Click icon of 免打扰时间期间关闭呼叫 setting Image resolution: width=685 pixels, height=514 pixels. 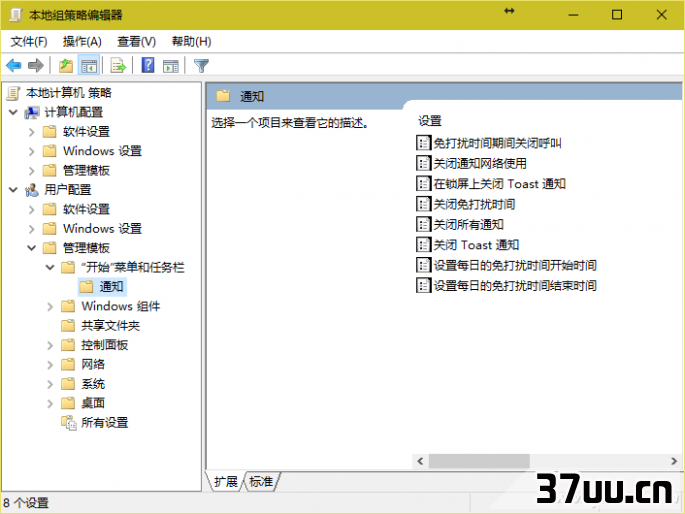pyautogui.click(x=423, y=143)
